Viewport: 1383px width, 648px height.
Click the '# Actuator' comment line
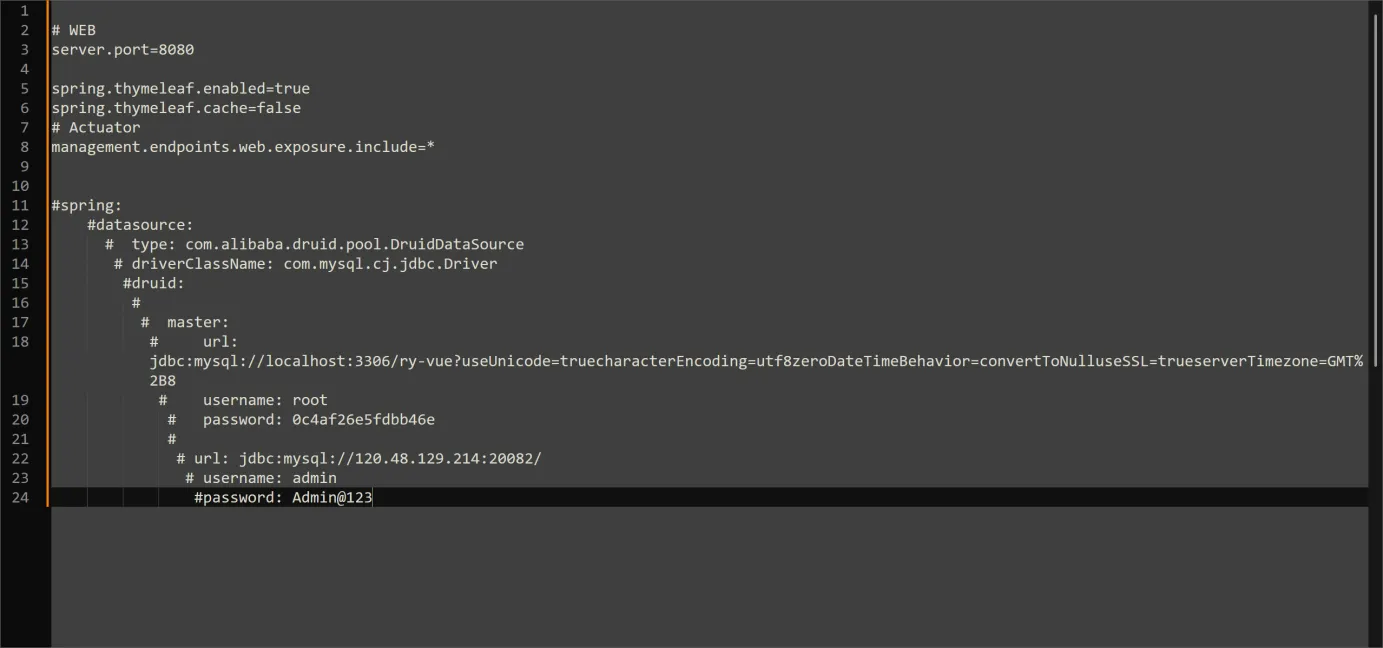click(96, 127)
